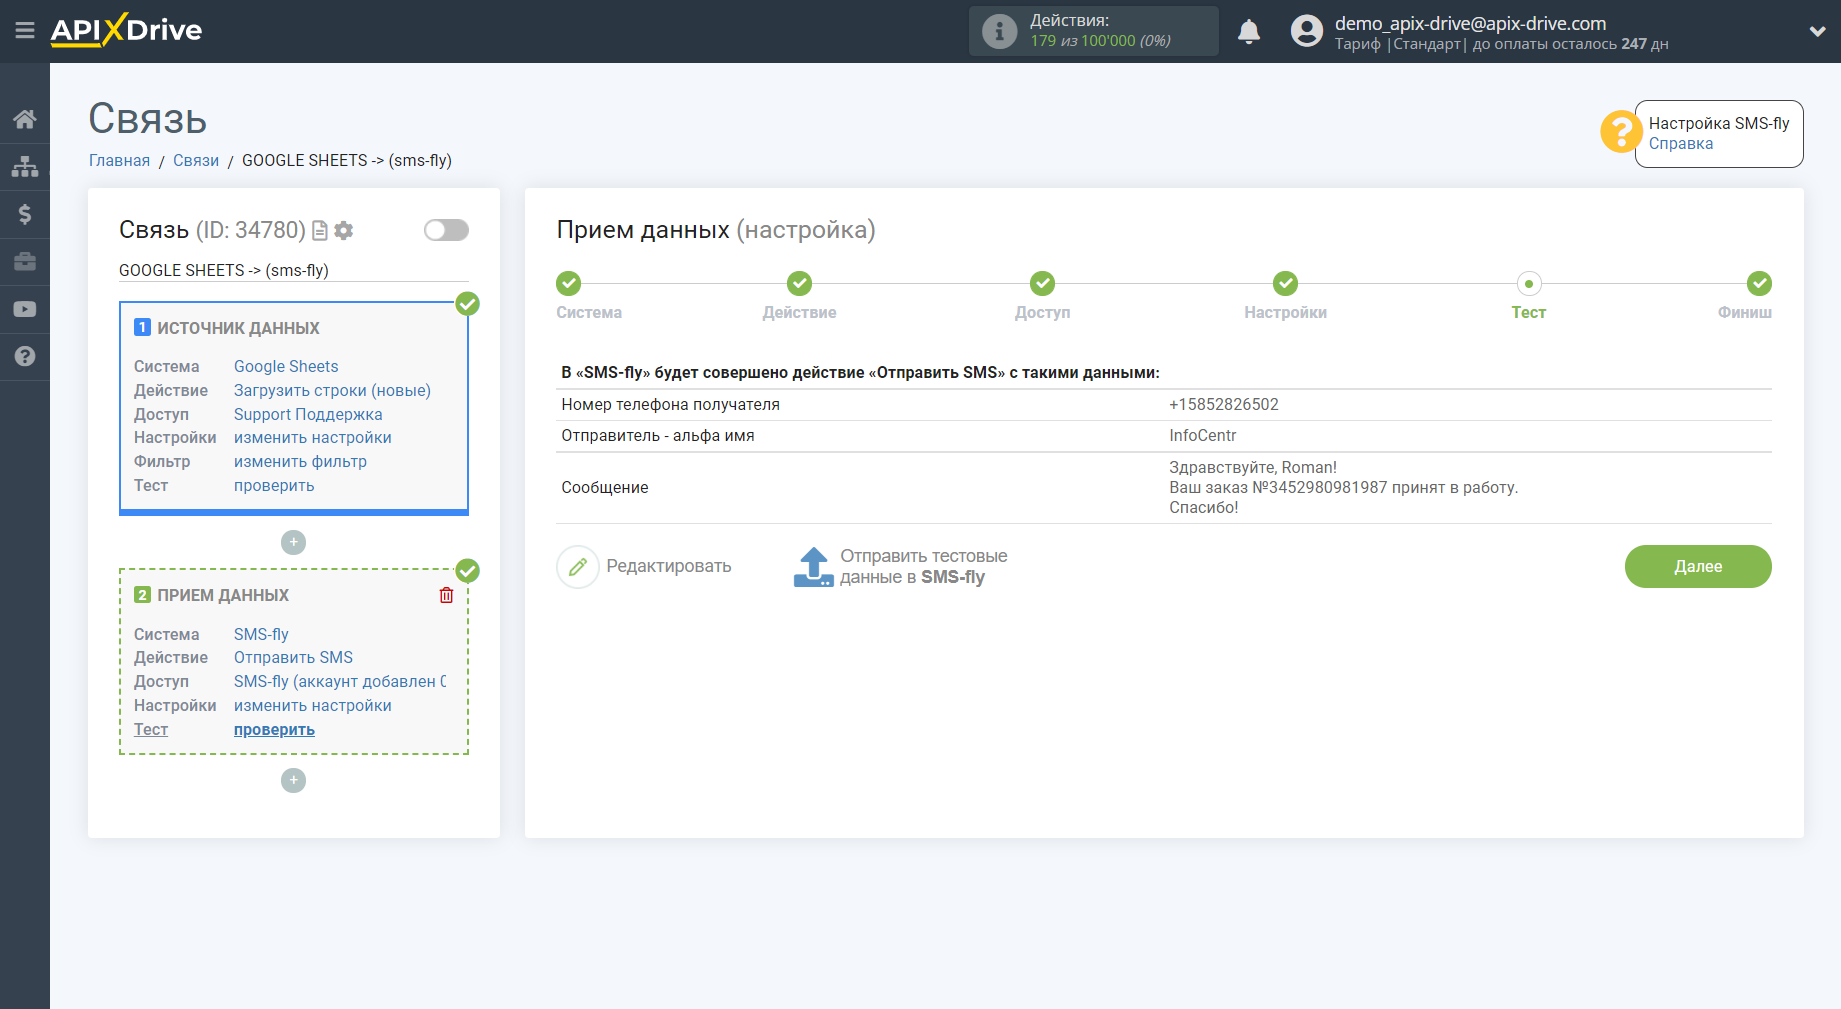Click изменить настройки in source block
This screenshot has width=1841, height=1009.
tap(313, 438)
